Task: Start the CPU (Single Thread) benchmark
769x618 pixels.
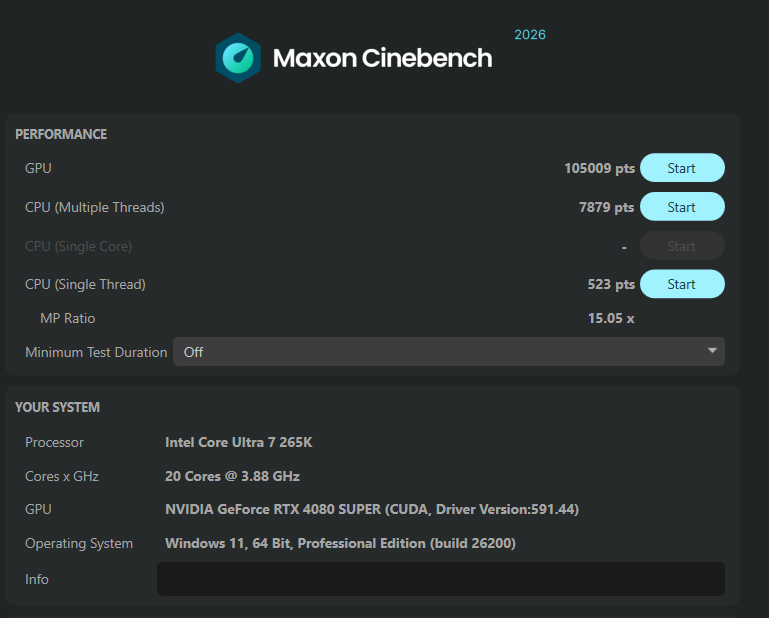Action: click(682, 284)
